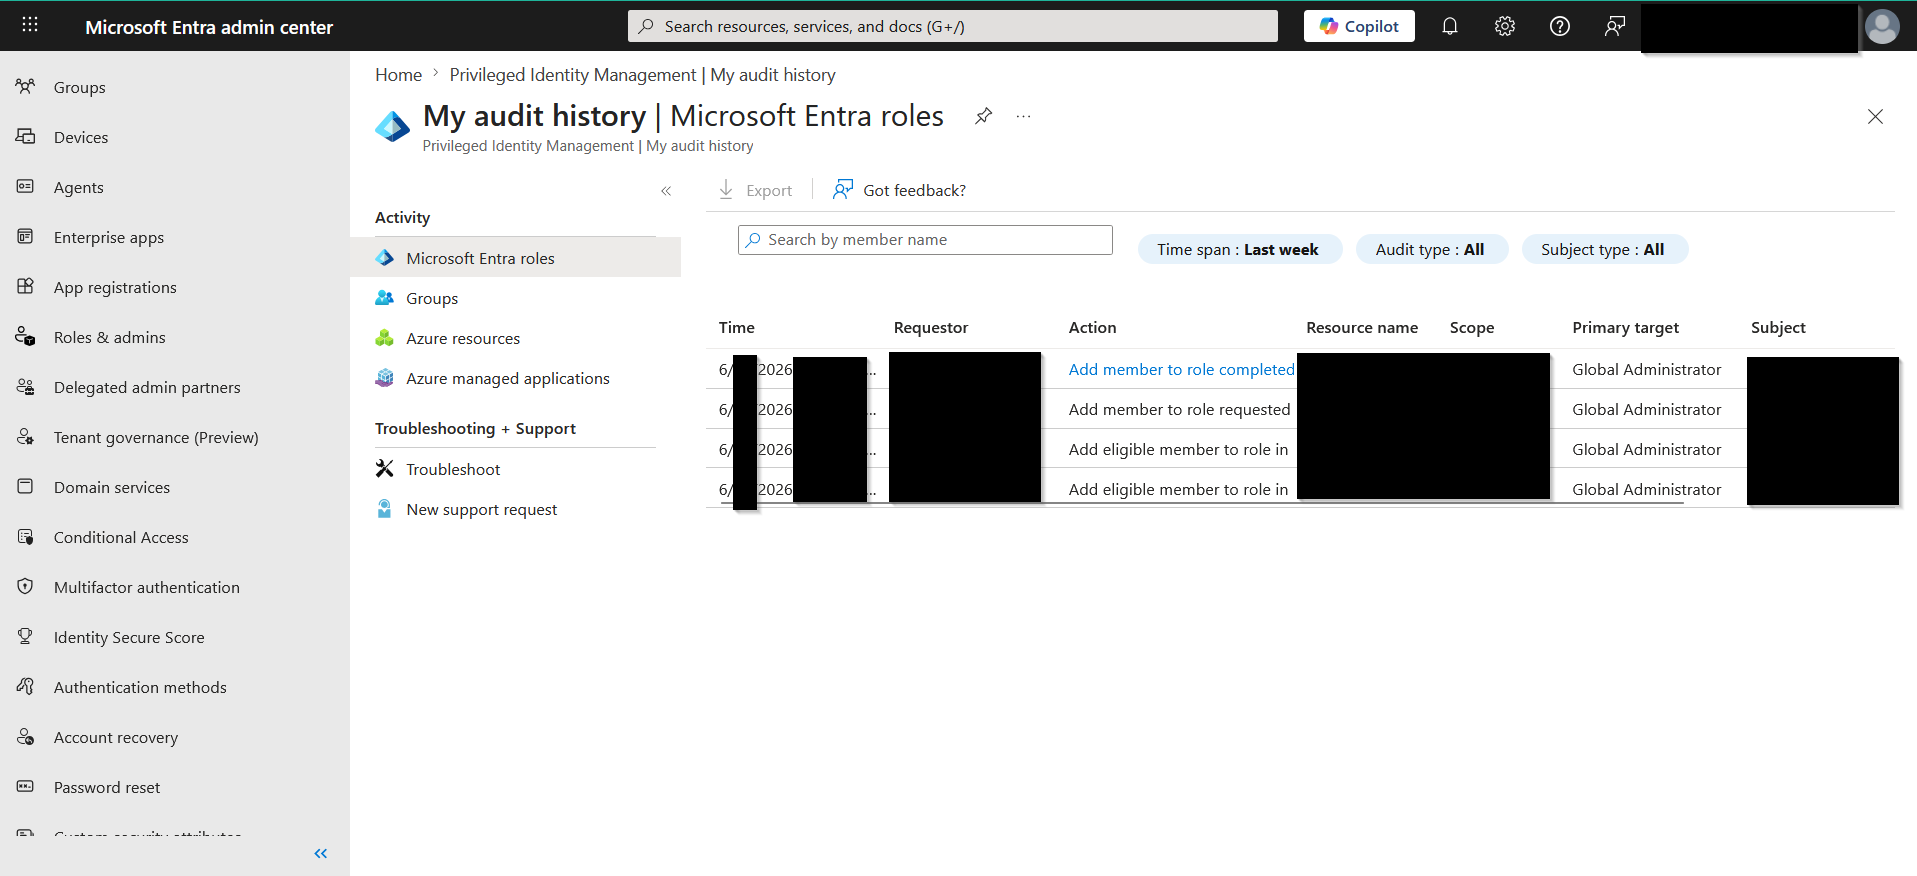Image resolution: width=1917 pixels, height=876 pixels.
Task: Click the Conditional Access icon
Action: click(x=26, y=537)
